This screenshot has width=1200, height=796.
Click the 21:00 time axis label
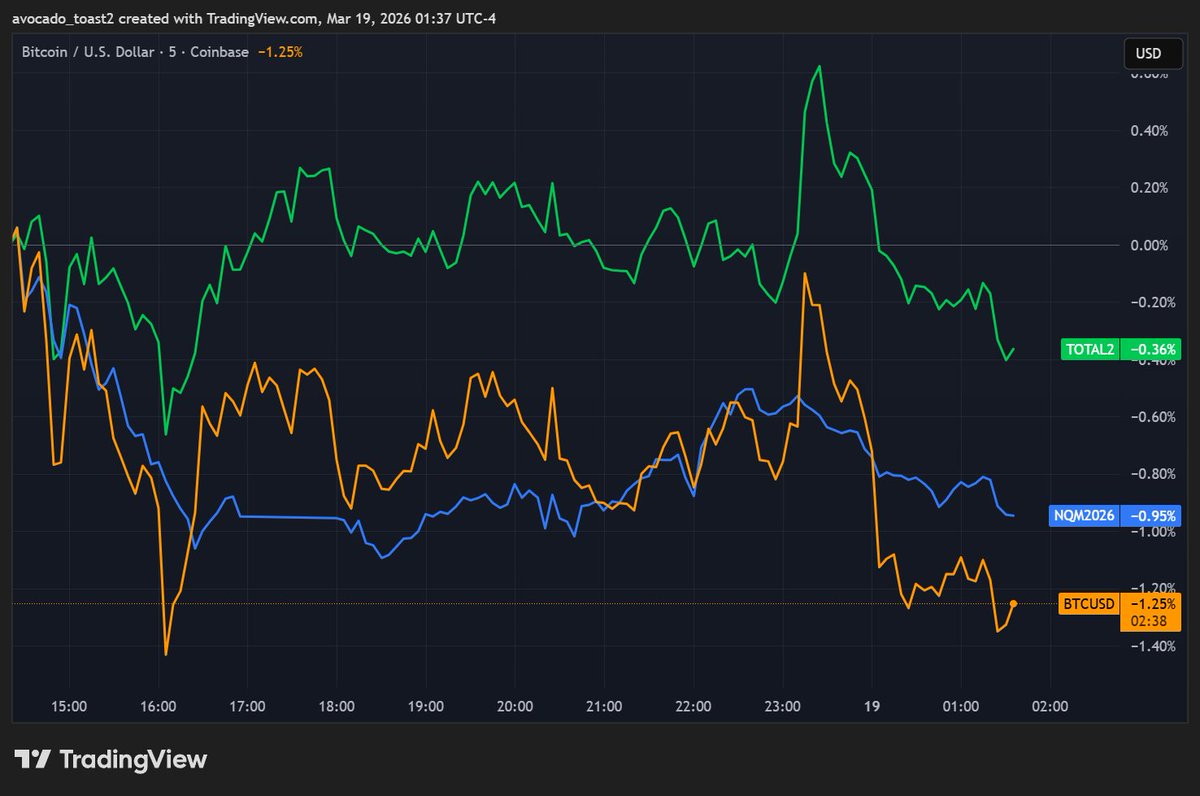(604, 706)
